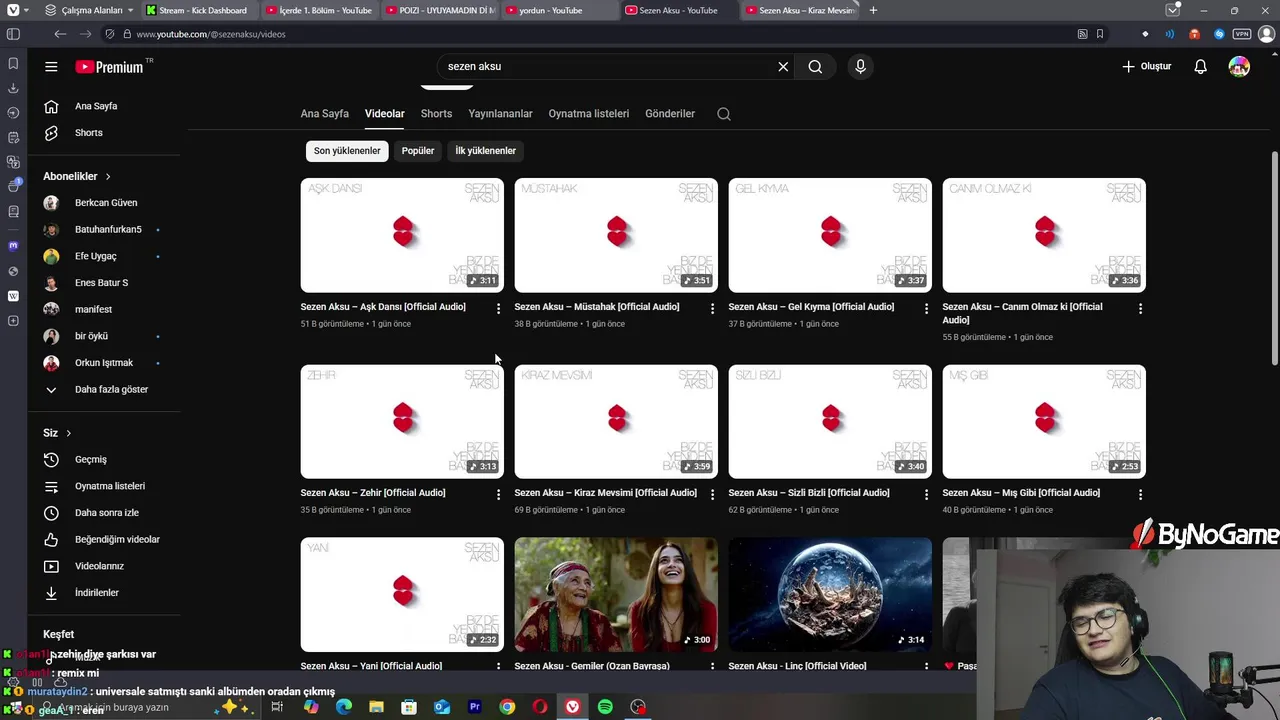Open options for Mış Gibi video
Image resolution: width=1280 pixels, height=720 pixels.
click(1140, 495)
